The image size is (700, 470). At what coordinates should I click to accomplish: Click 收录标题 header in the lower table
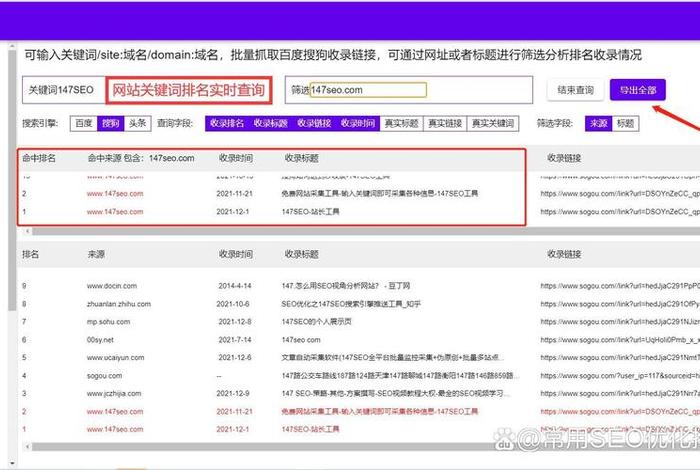click(x=301, y=254)
